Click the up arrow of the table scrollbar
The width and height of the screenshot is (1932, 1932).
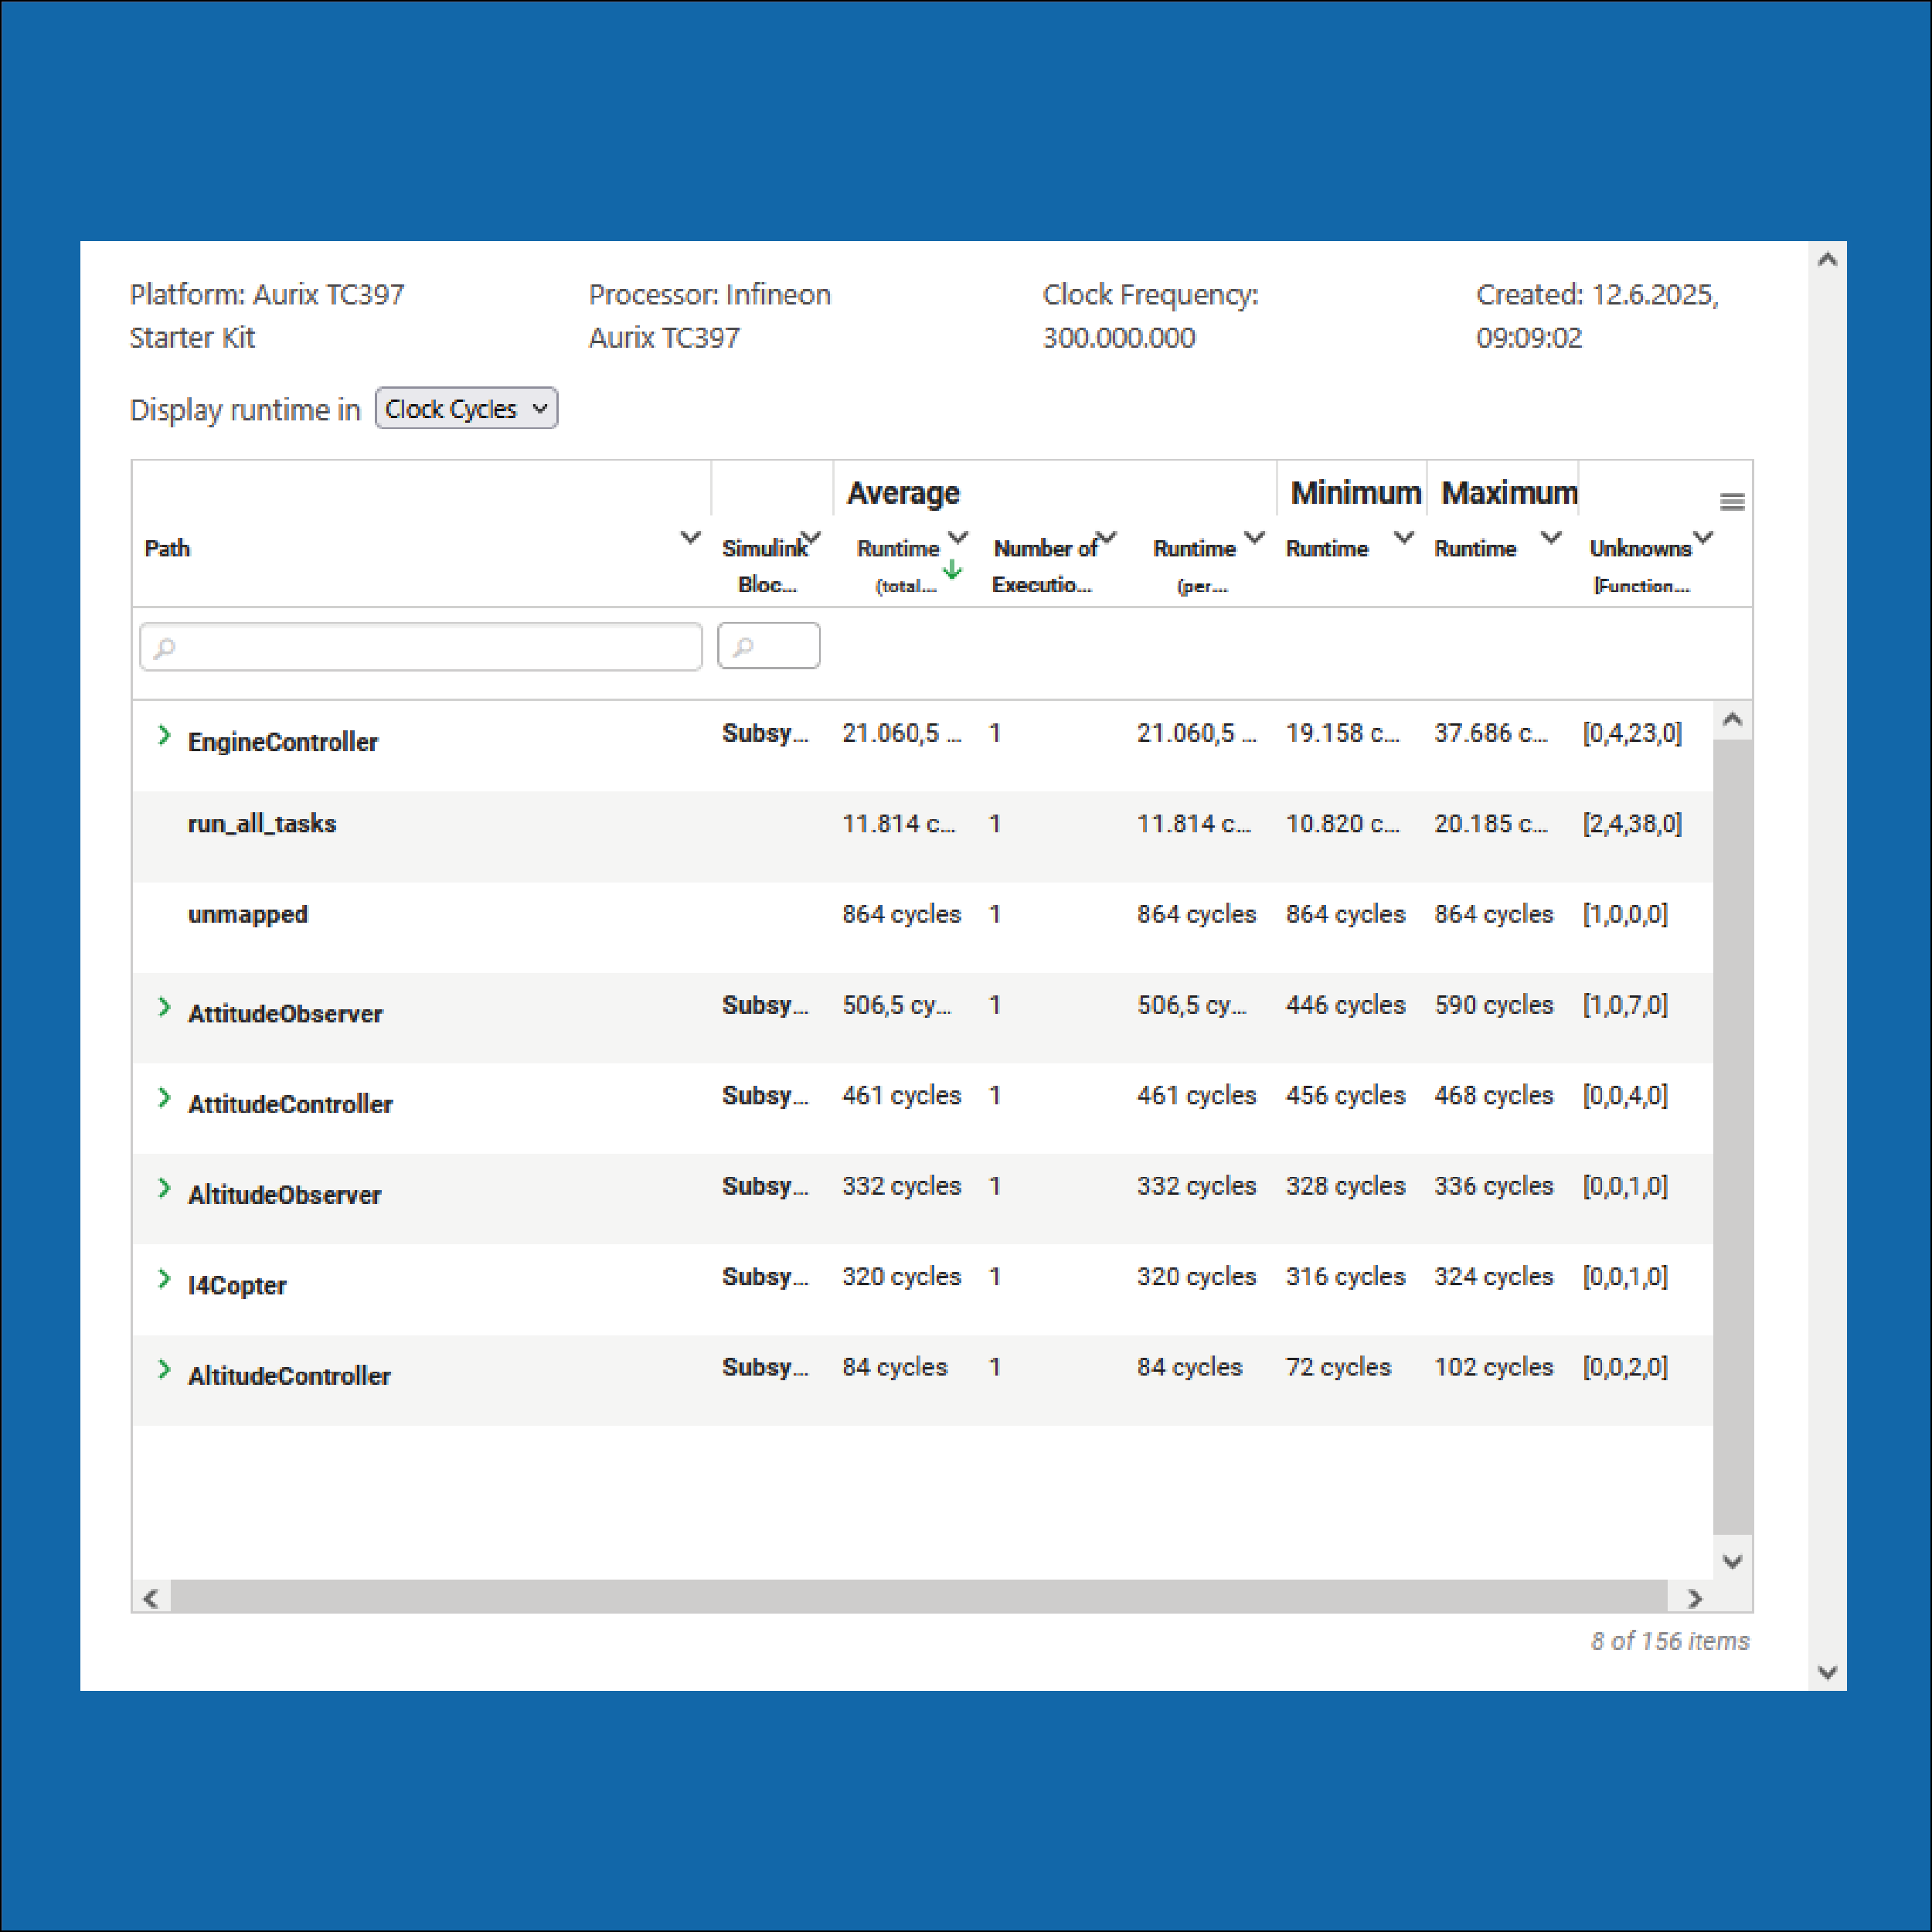coord(1827,258)
